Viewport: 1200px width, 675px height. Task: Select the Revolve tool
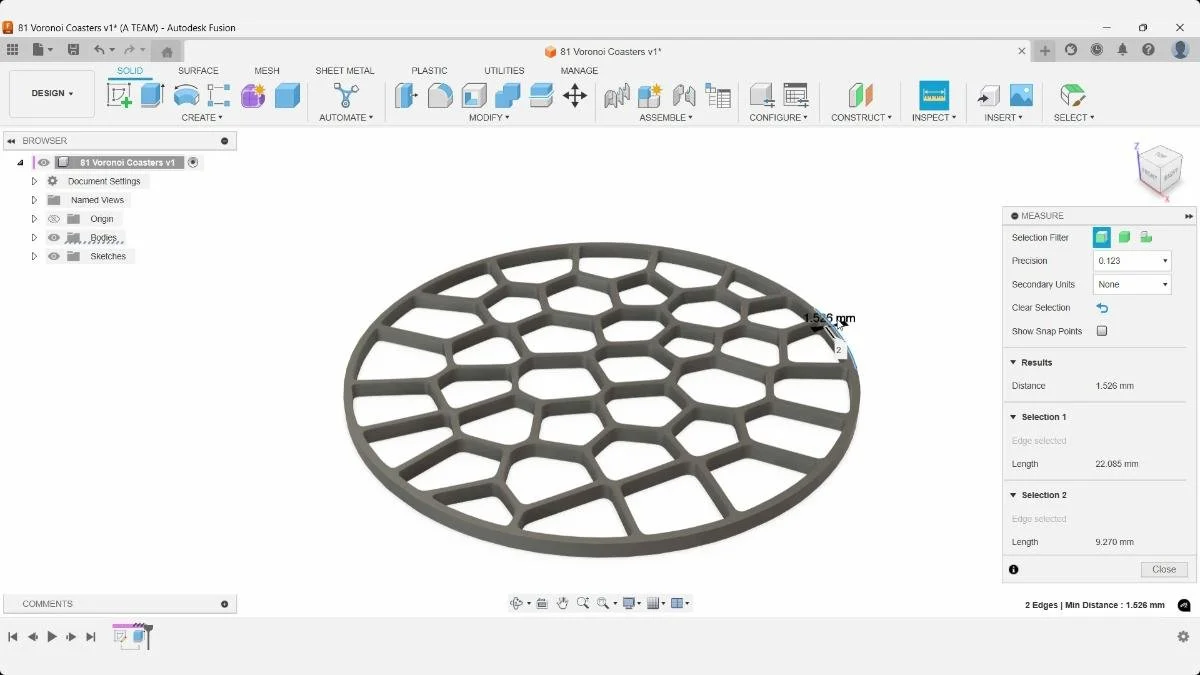click(x=186, y=95)
